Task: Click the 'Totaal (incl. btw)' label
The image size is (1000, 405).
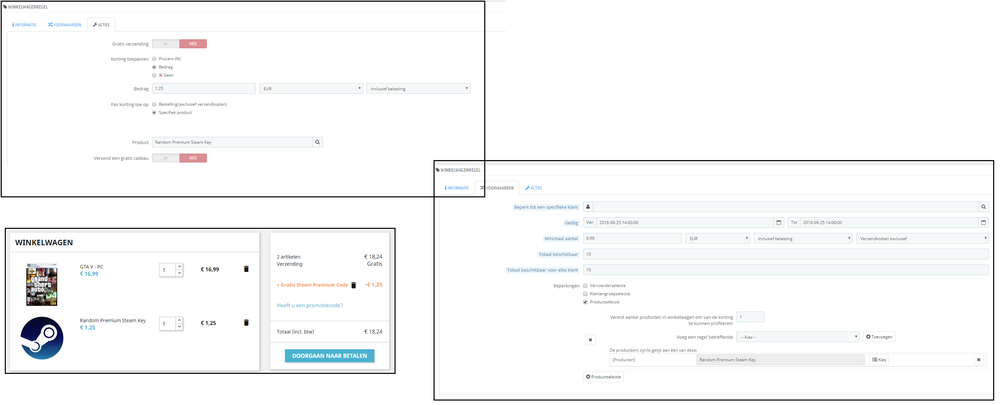Action: (295, 332)
